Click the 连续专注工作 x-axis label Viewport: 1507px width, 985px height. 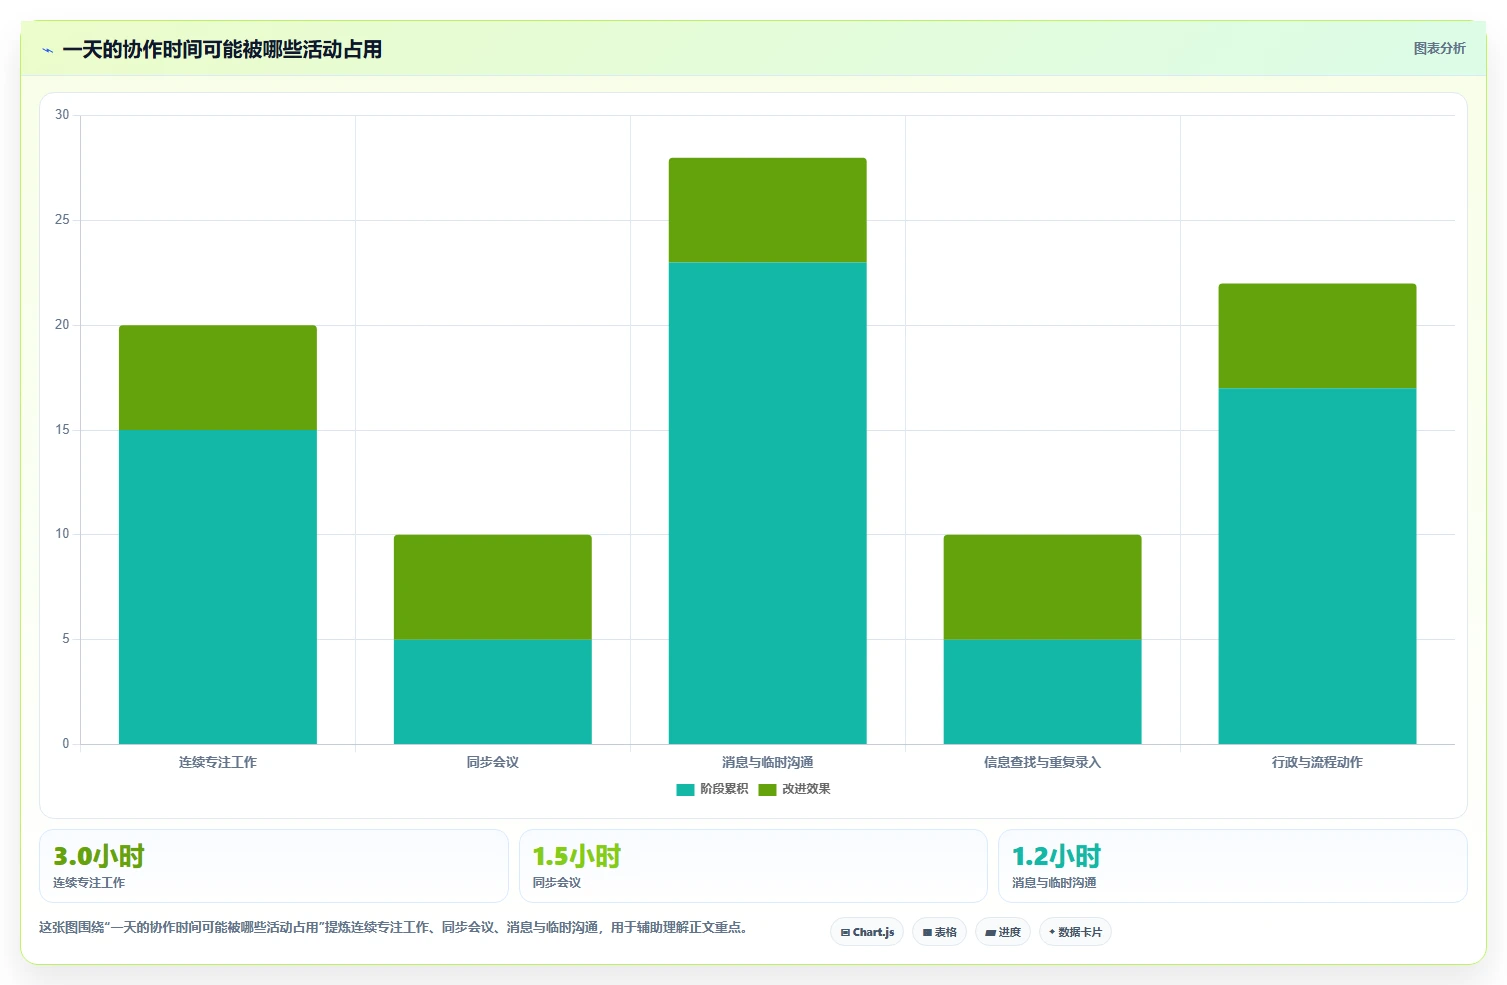point(218,762)
